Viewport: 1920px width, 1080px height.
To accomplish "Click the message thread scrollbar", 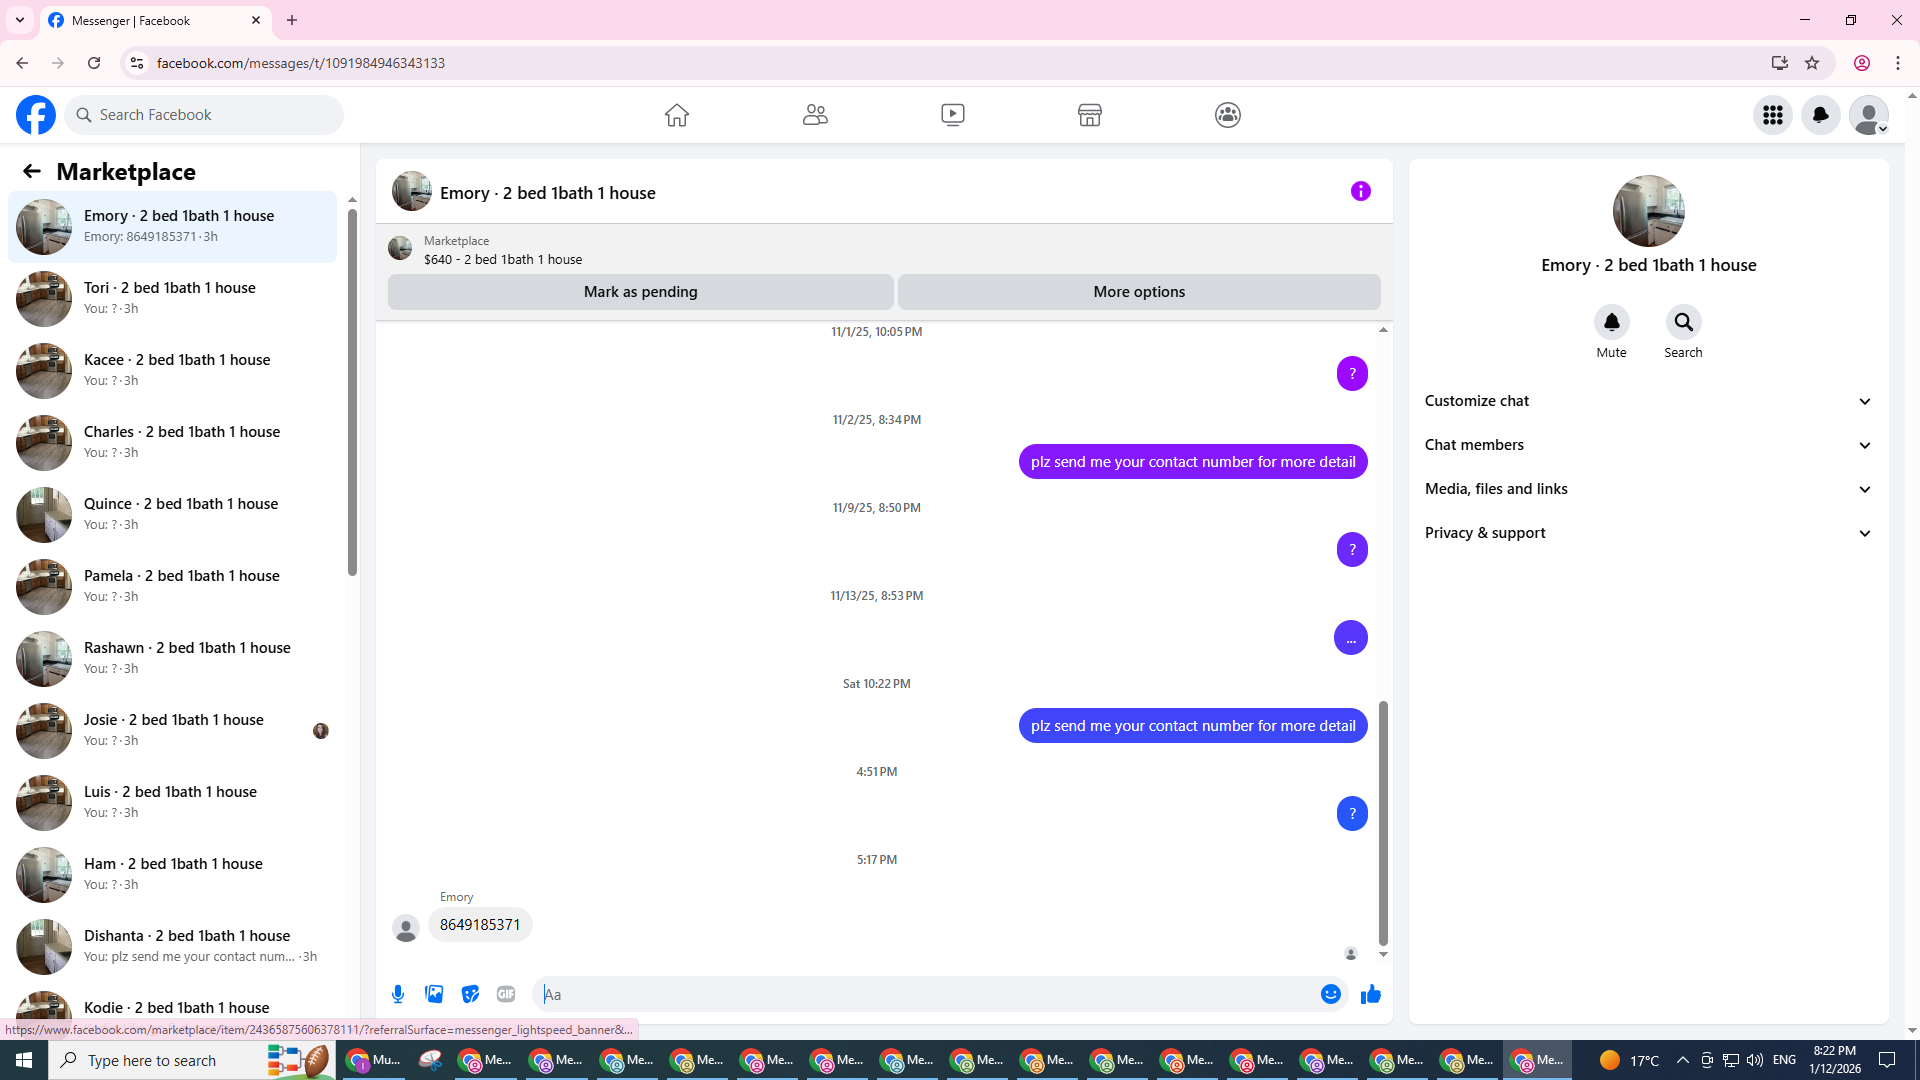I will click(x=1383, y=822).
